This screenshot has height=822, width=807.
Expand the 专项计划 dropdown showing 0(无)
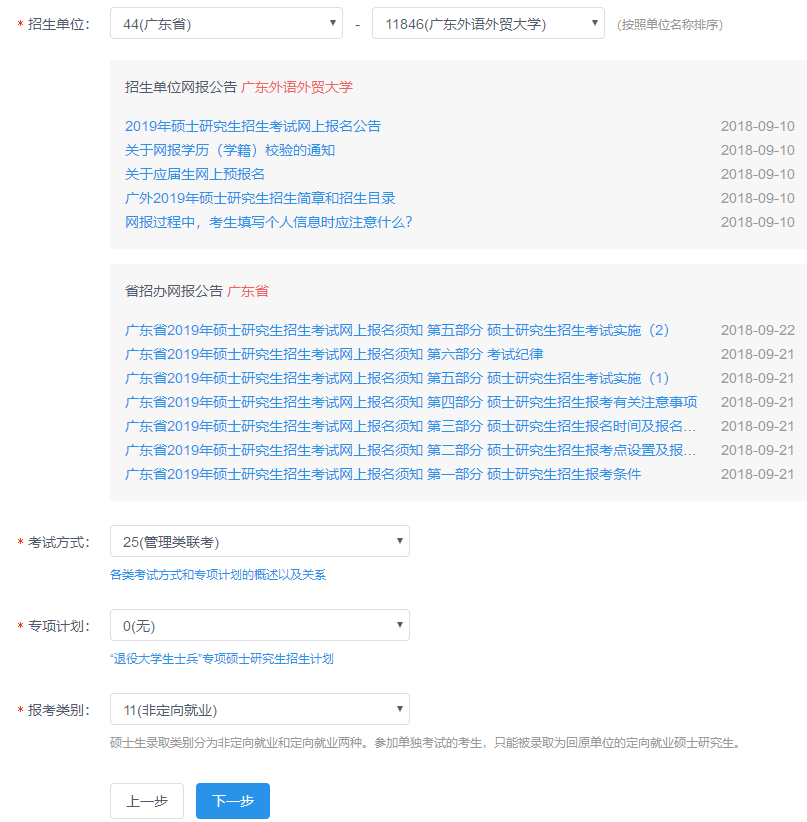pyautogui.click(x=259, y=626)
